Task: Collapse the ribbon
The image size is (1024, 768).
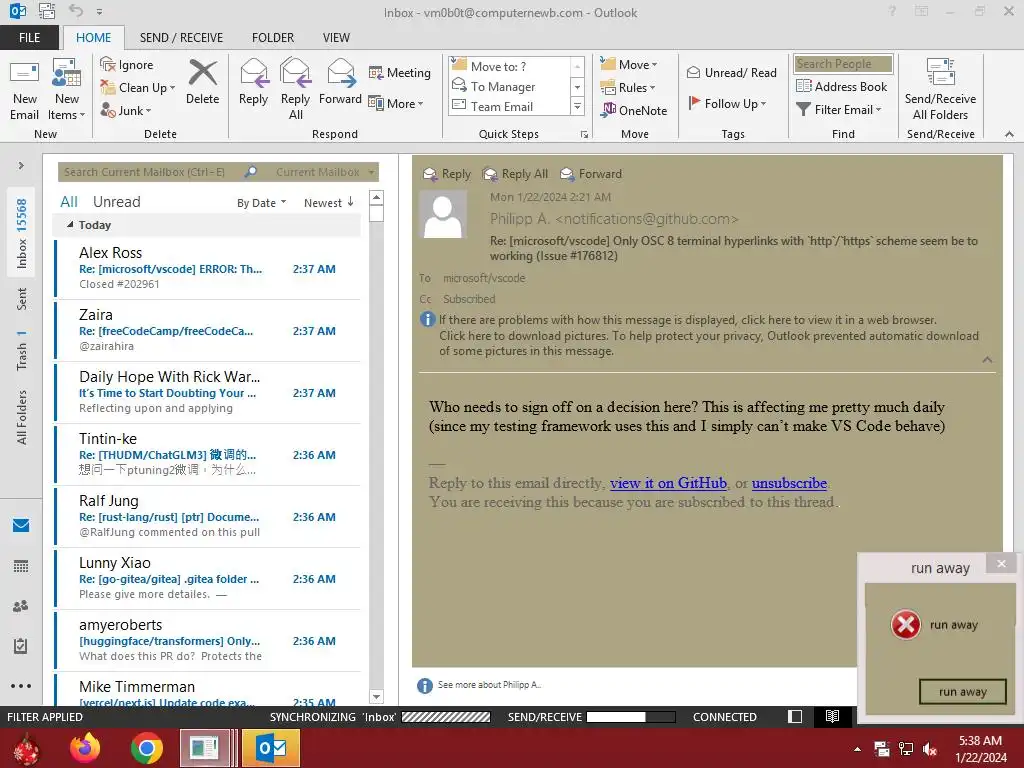Action: pos(1009,134)
